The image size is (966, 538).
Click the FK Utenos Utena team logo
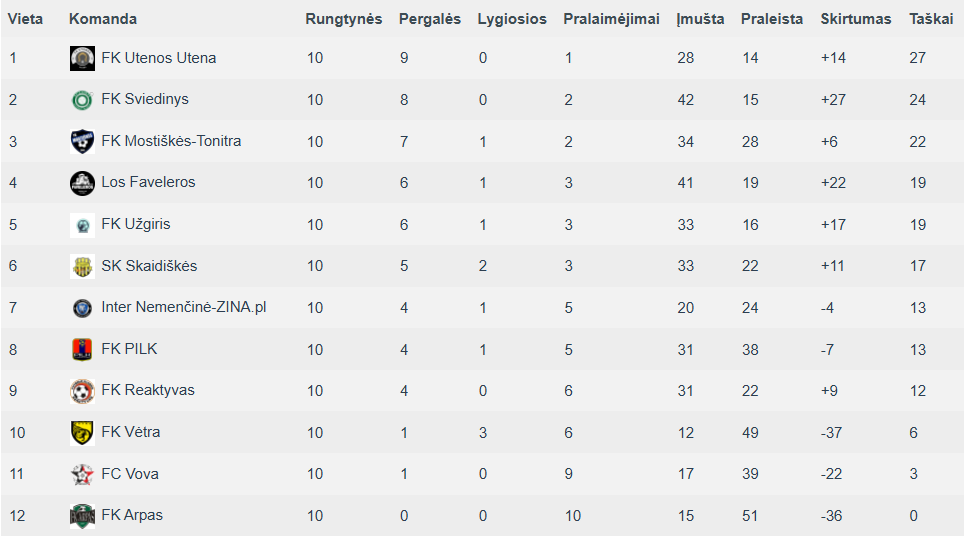(x=82, y=58)
